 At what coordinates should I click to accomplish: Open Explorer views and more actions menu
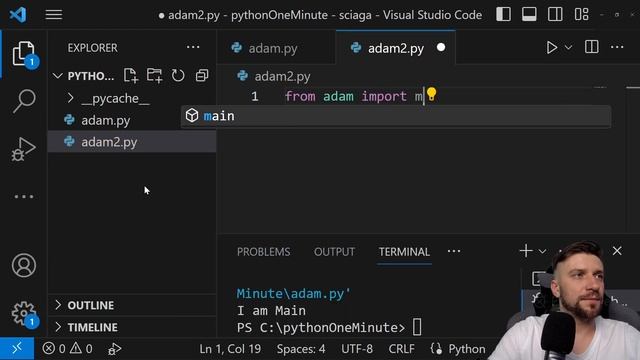(193, 47)
